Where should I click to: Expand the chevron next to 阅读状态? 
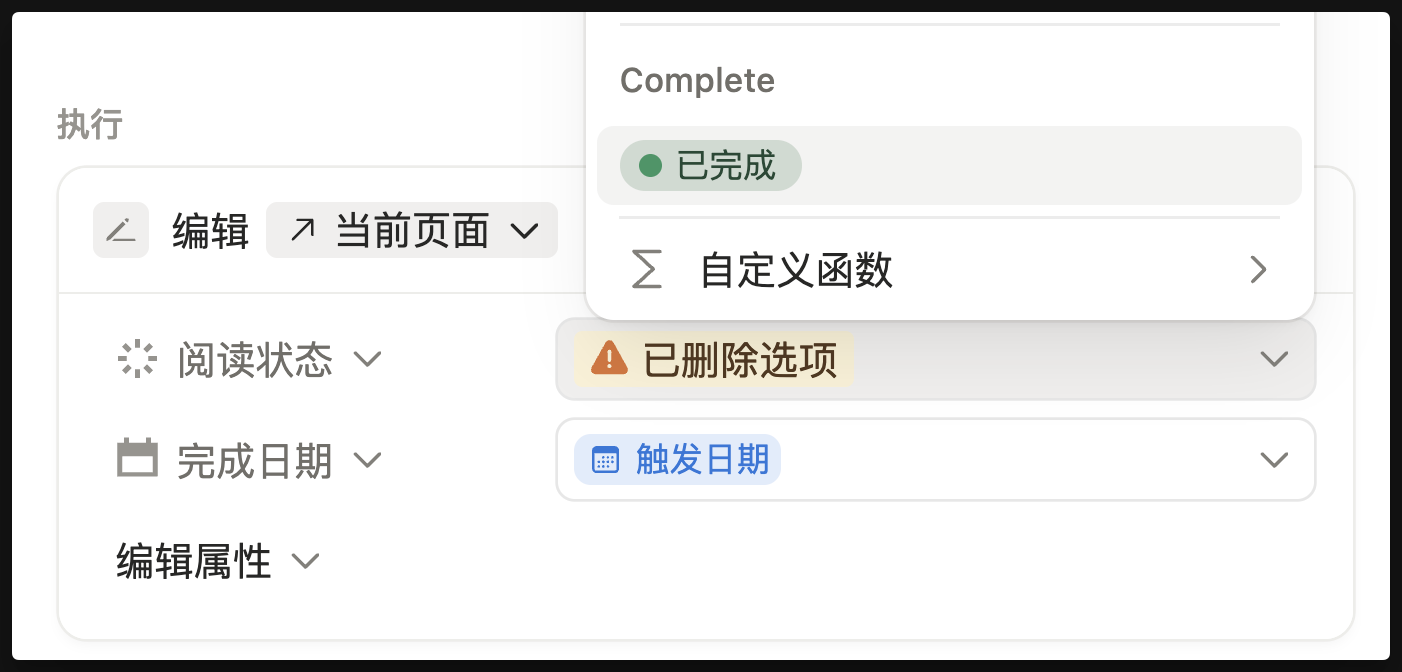(368, 359)
